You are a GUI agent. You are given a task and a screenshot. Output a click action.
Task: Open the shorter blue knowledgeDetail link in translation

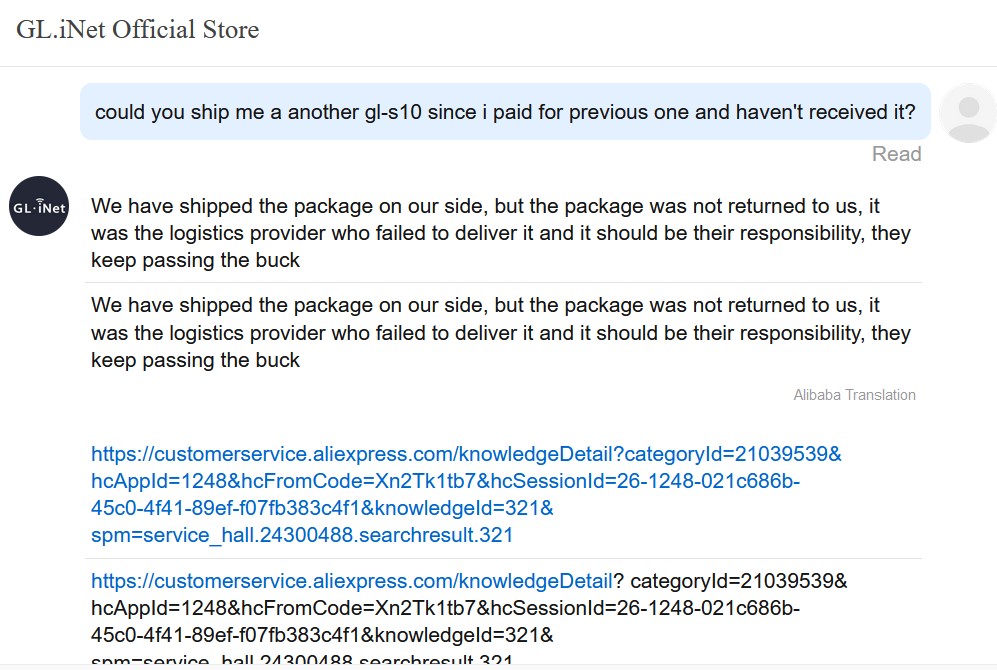tap(352, 581)
